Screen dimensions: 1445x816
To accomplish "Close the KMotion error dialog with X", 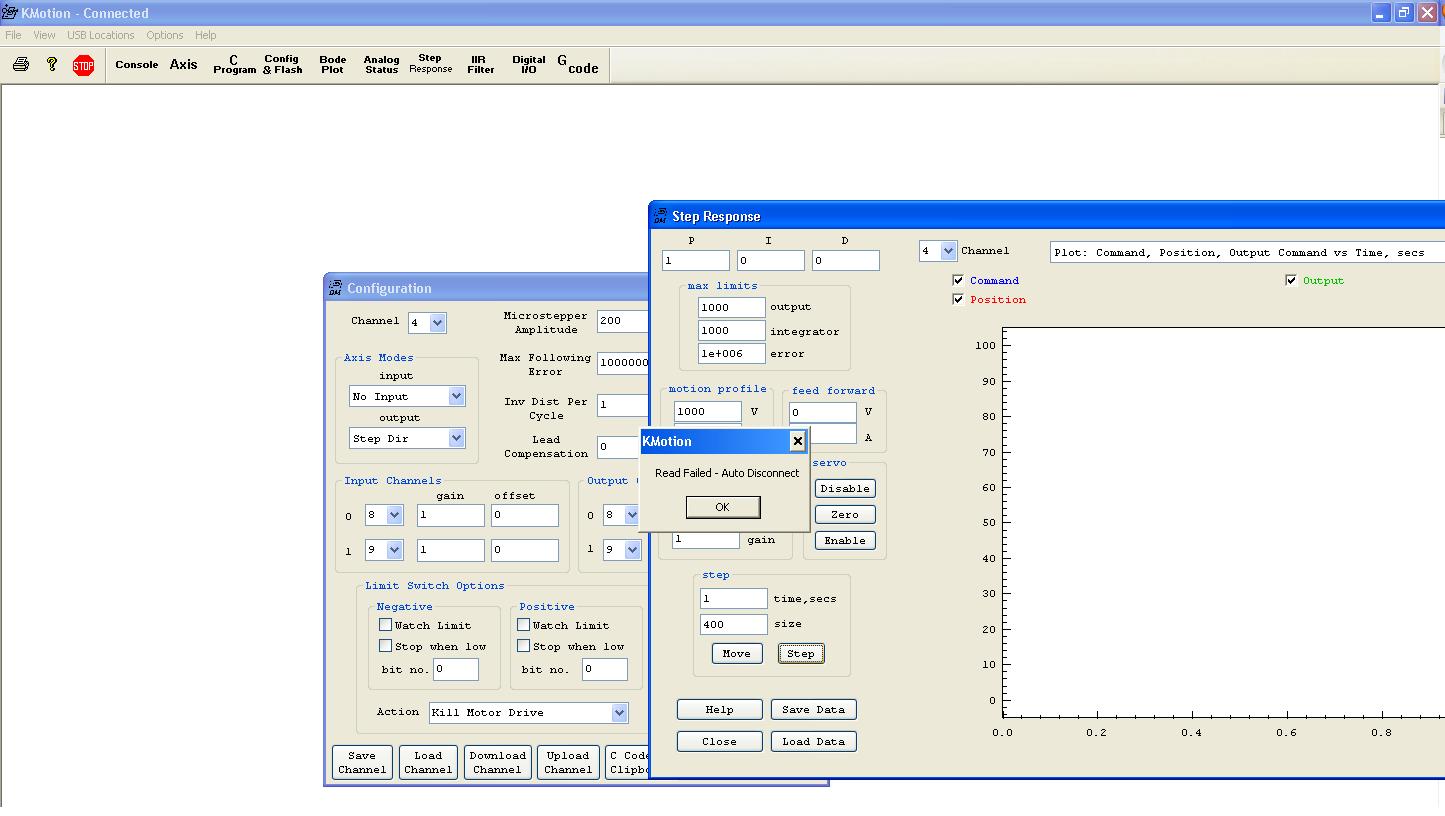I will [797, 441].
